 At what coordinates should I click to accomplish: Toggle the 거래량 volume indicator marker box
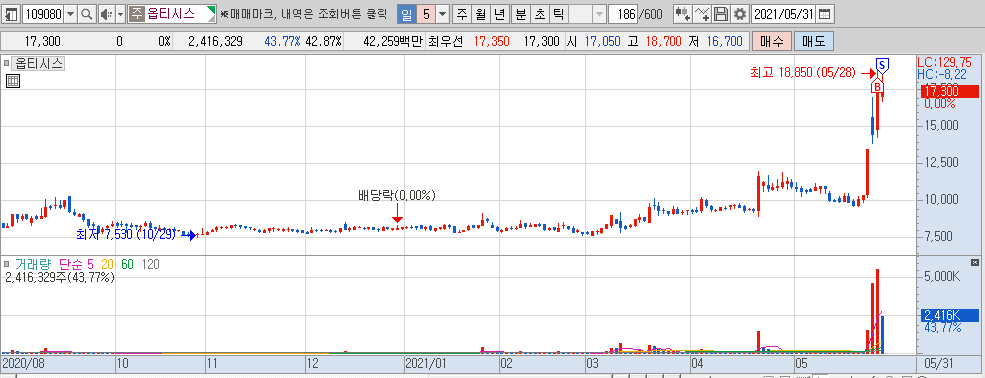pos(7,264)
